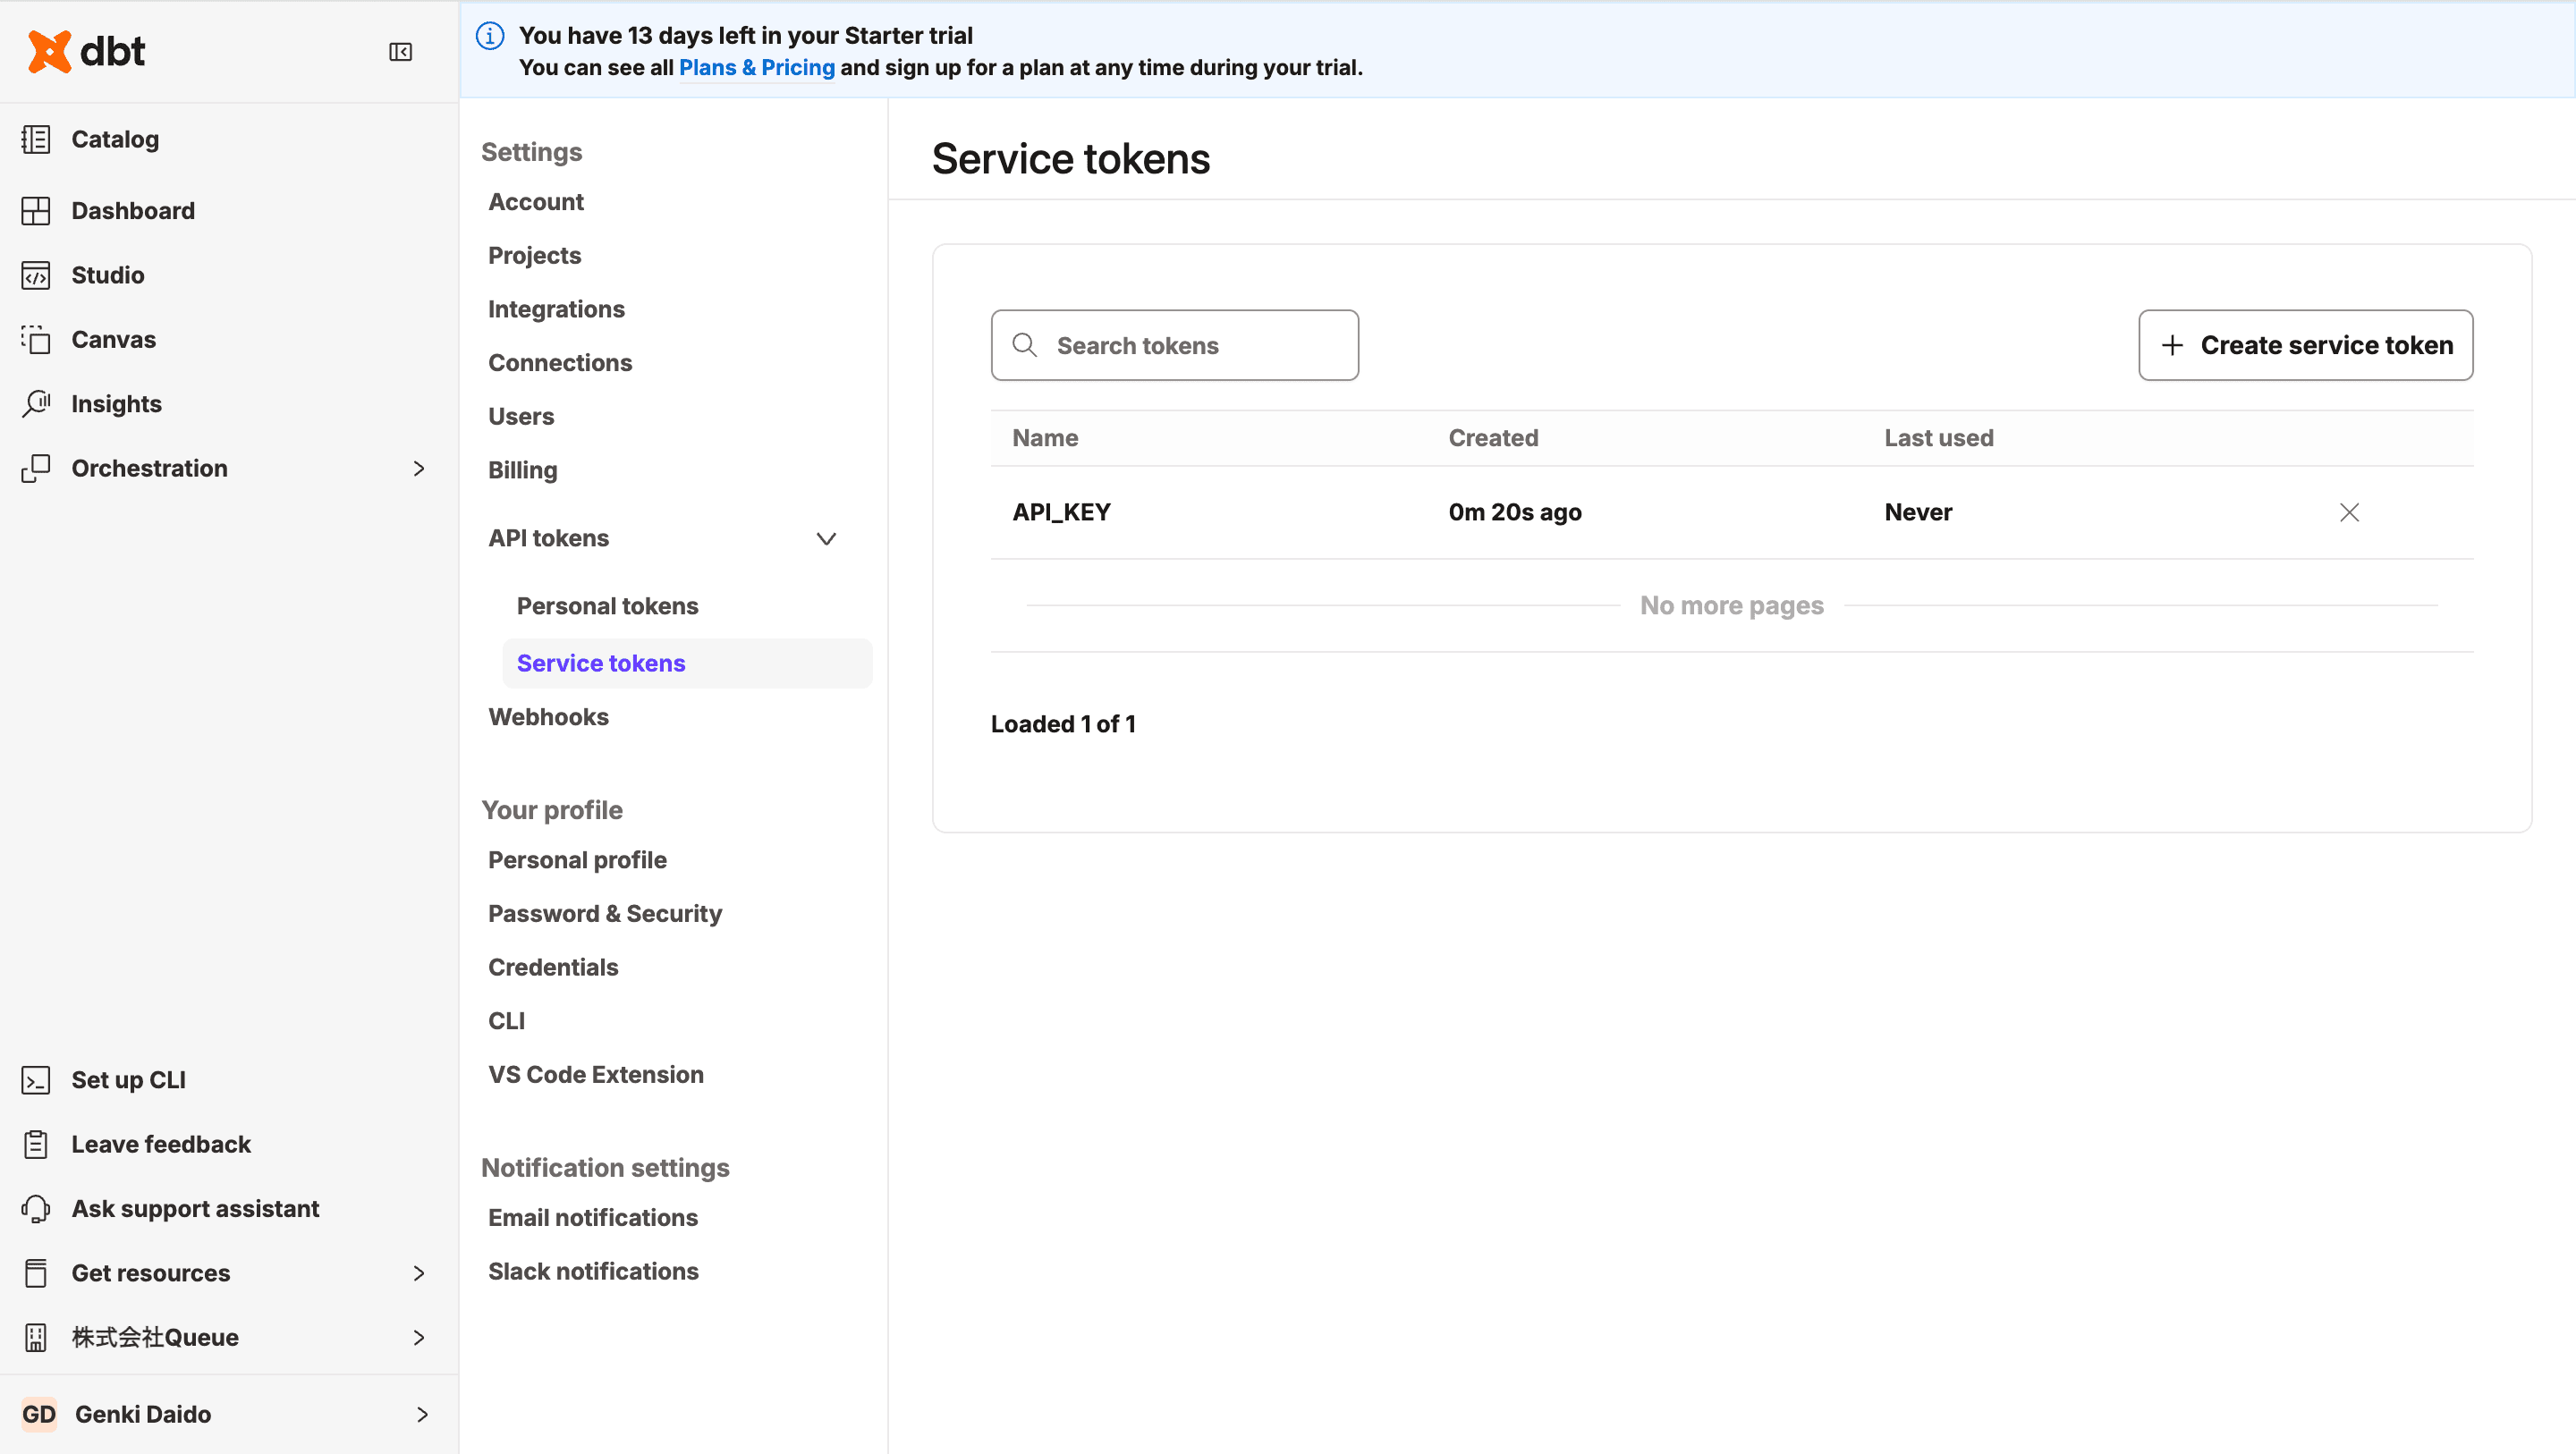Open Canvas from the sidebar
This screenshot has width=2576, height=1454.
pyautogui.click(x=113, y=339)
